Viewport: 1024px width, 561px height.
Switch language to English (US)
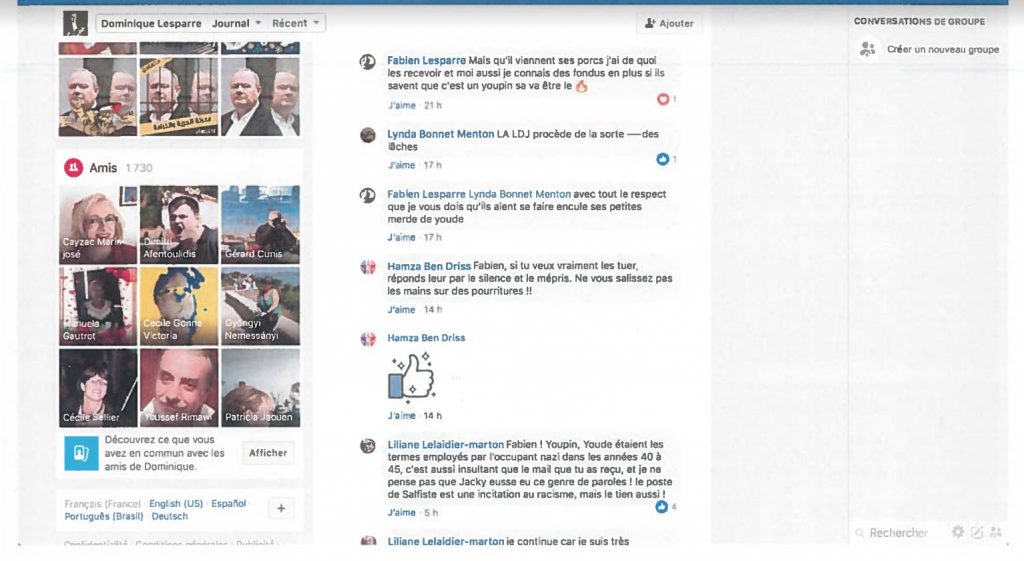coord(176,504)
